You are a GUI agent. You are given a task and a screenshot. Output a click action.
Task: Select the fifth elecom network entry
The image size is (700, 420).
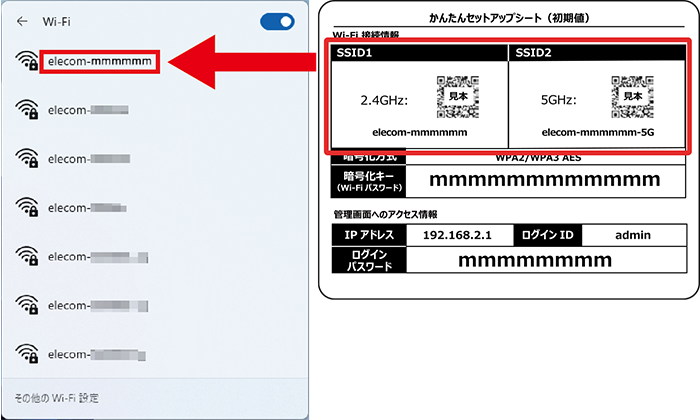(x=98, y=257)
